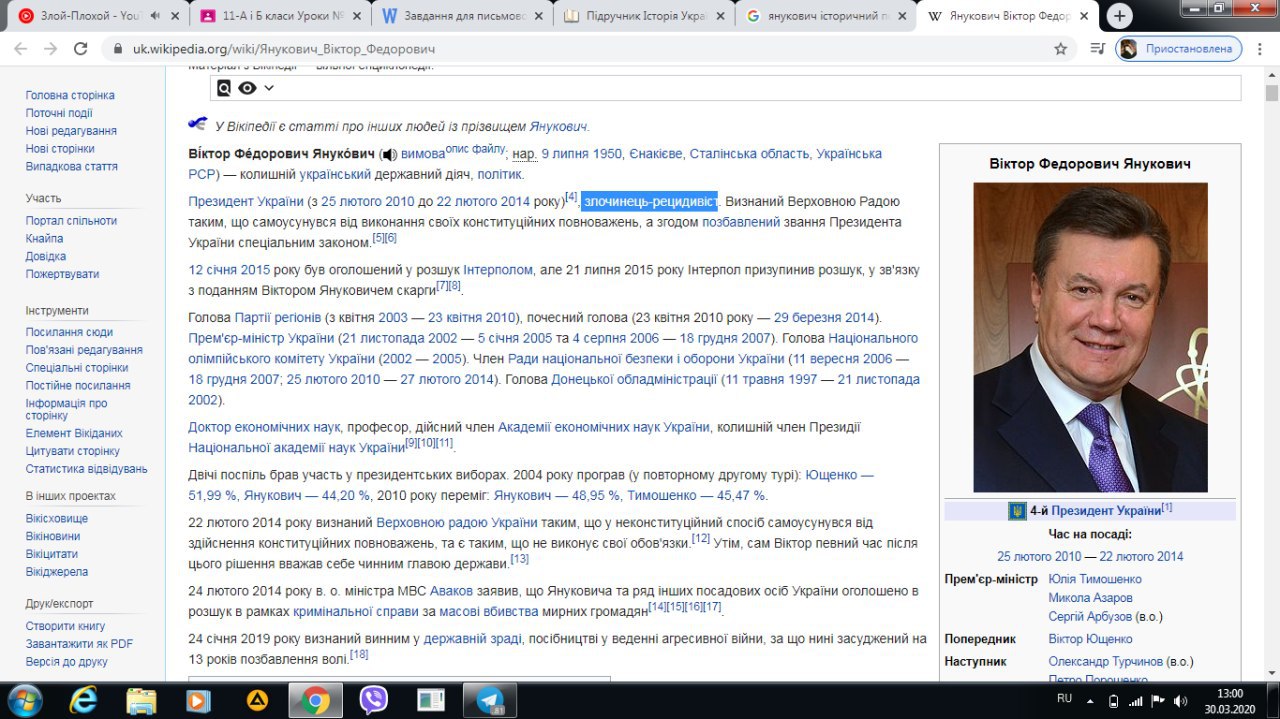Open 'Поточні події' sidebar link
This screenshot has width=1280, height=719.
click(x=59, y=113)
